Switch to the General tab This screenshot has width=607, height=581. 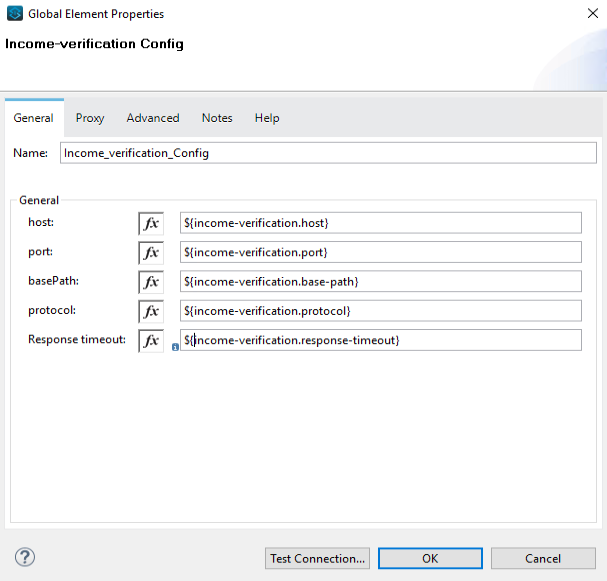tap(34, 118)
